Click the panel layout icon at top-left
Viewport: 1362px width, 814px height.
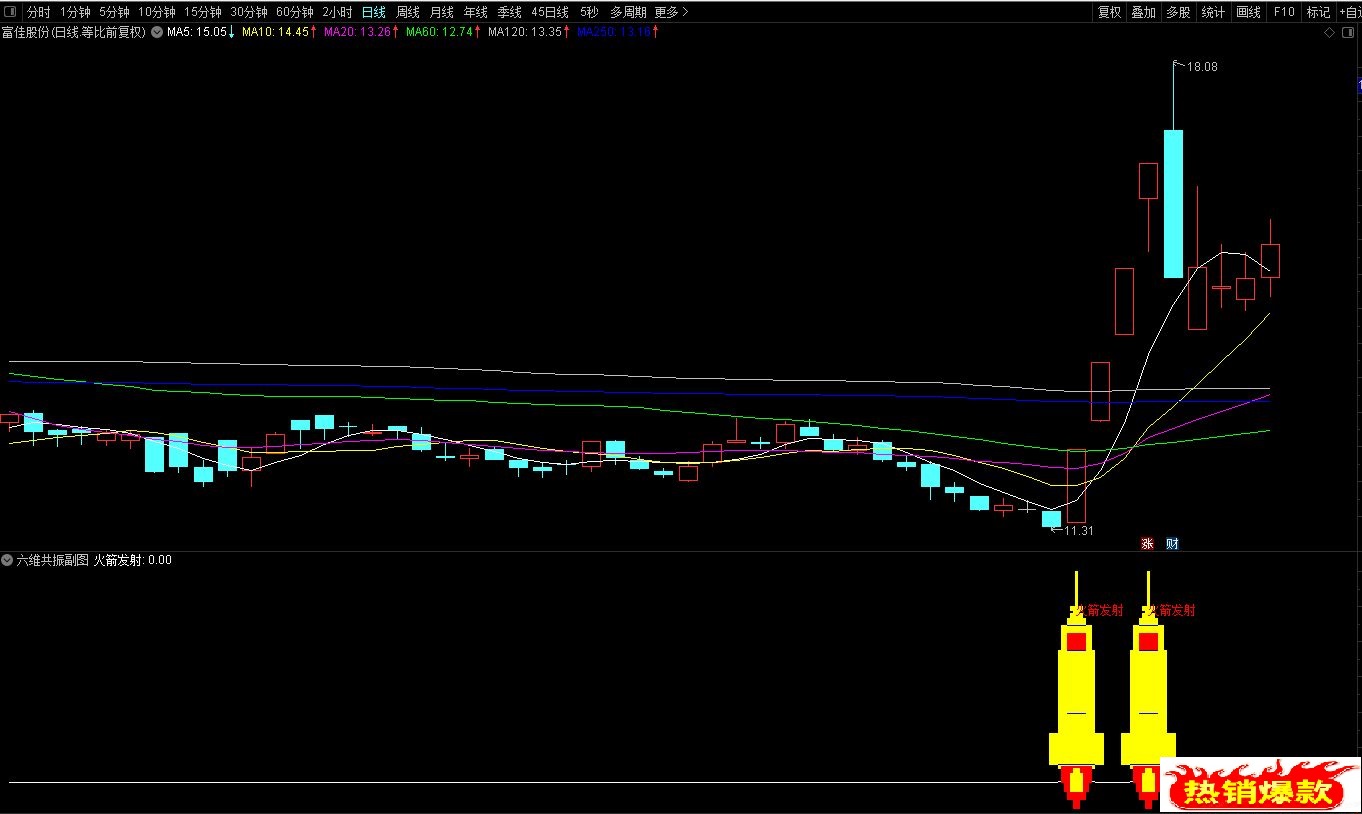10,12
